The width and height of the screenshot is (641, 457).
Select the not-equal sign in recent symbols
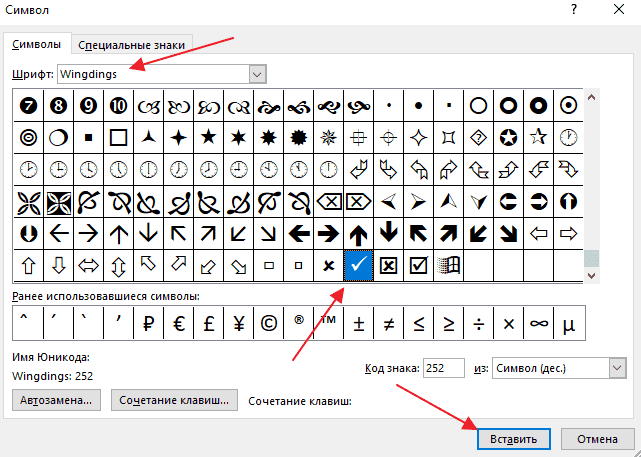(388, 324)
